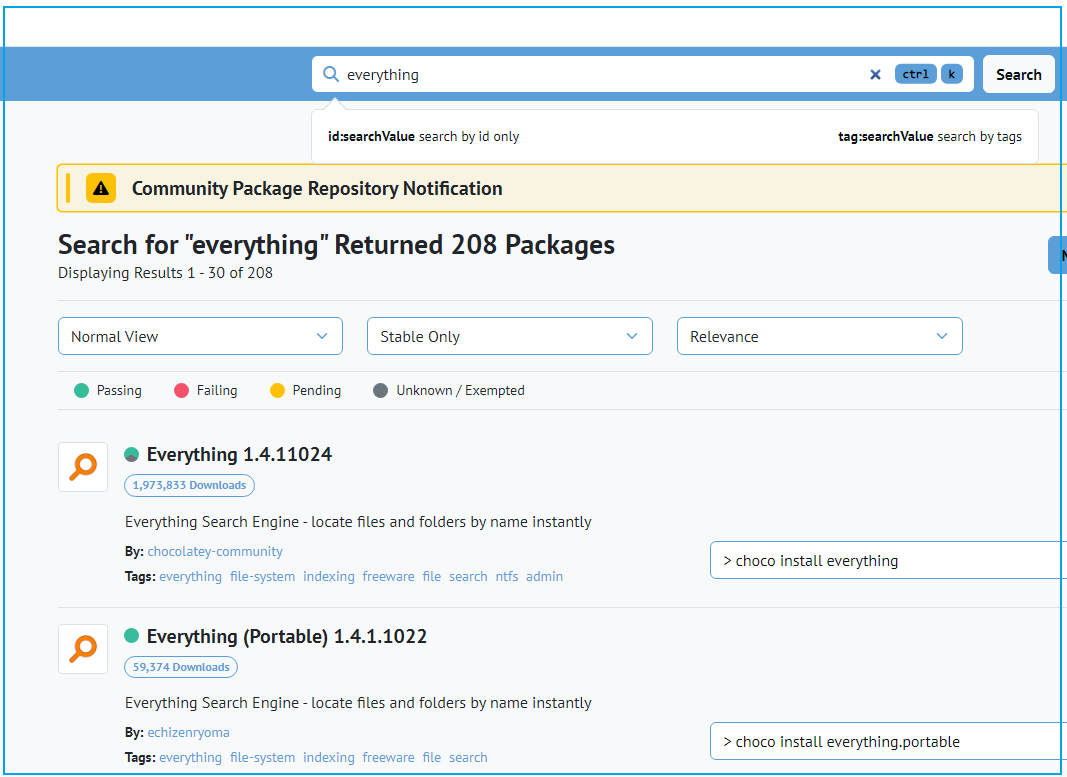The image size is (1067, 777).
Task: Click the red Failing status dot
Action: 181,391
